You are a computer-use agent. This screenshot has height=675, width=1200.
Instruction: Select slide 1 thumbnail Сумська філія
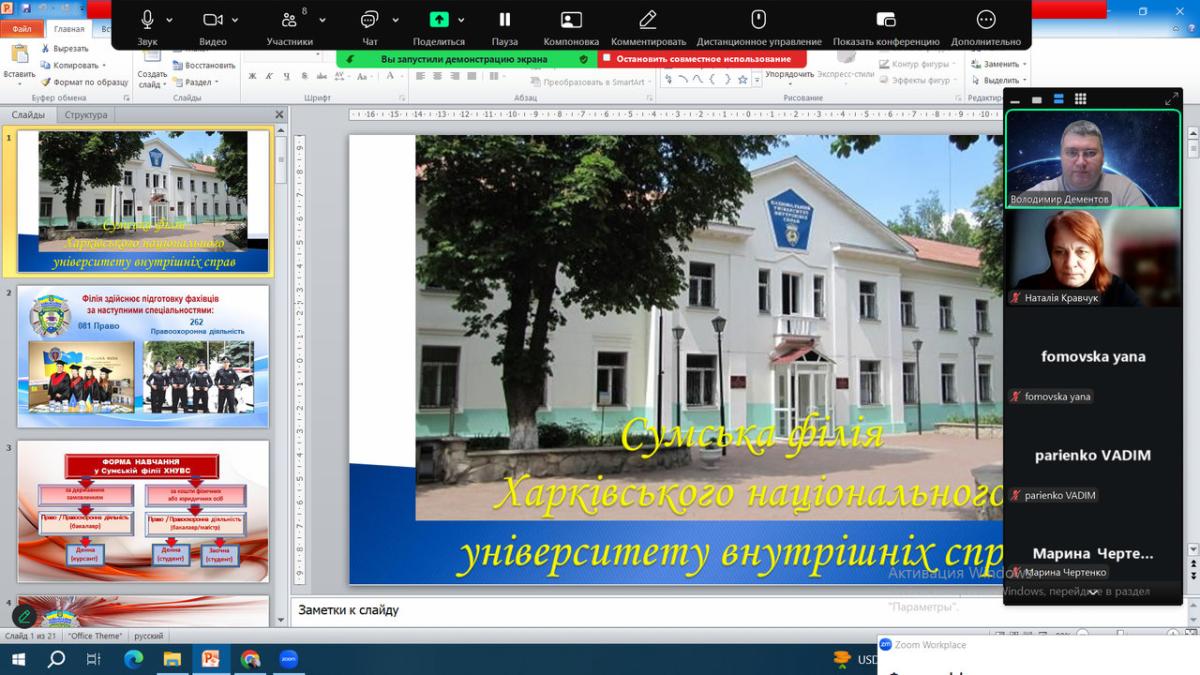(x=141, y=202)
